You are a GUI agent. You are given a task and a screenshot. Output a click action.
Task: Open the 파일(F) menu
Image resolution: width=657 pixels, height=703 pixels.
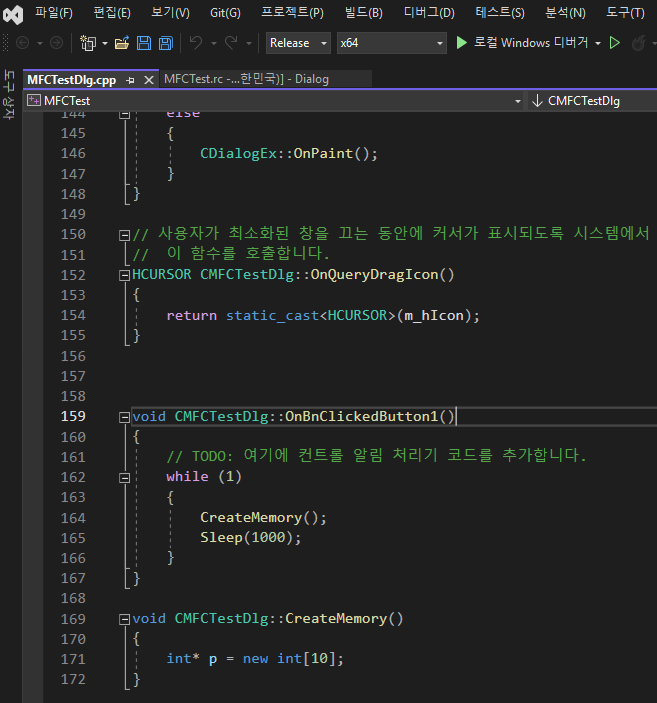[x=54, y=13]
